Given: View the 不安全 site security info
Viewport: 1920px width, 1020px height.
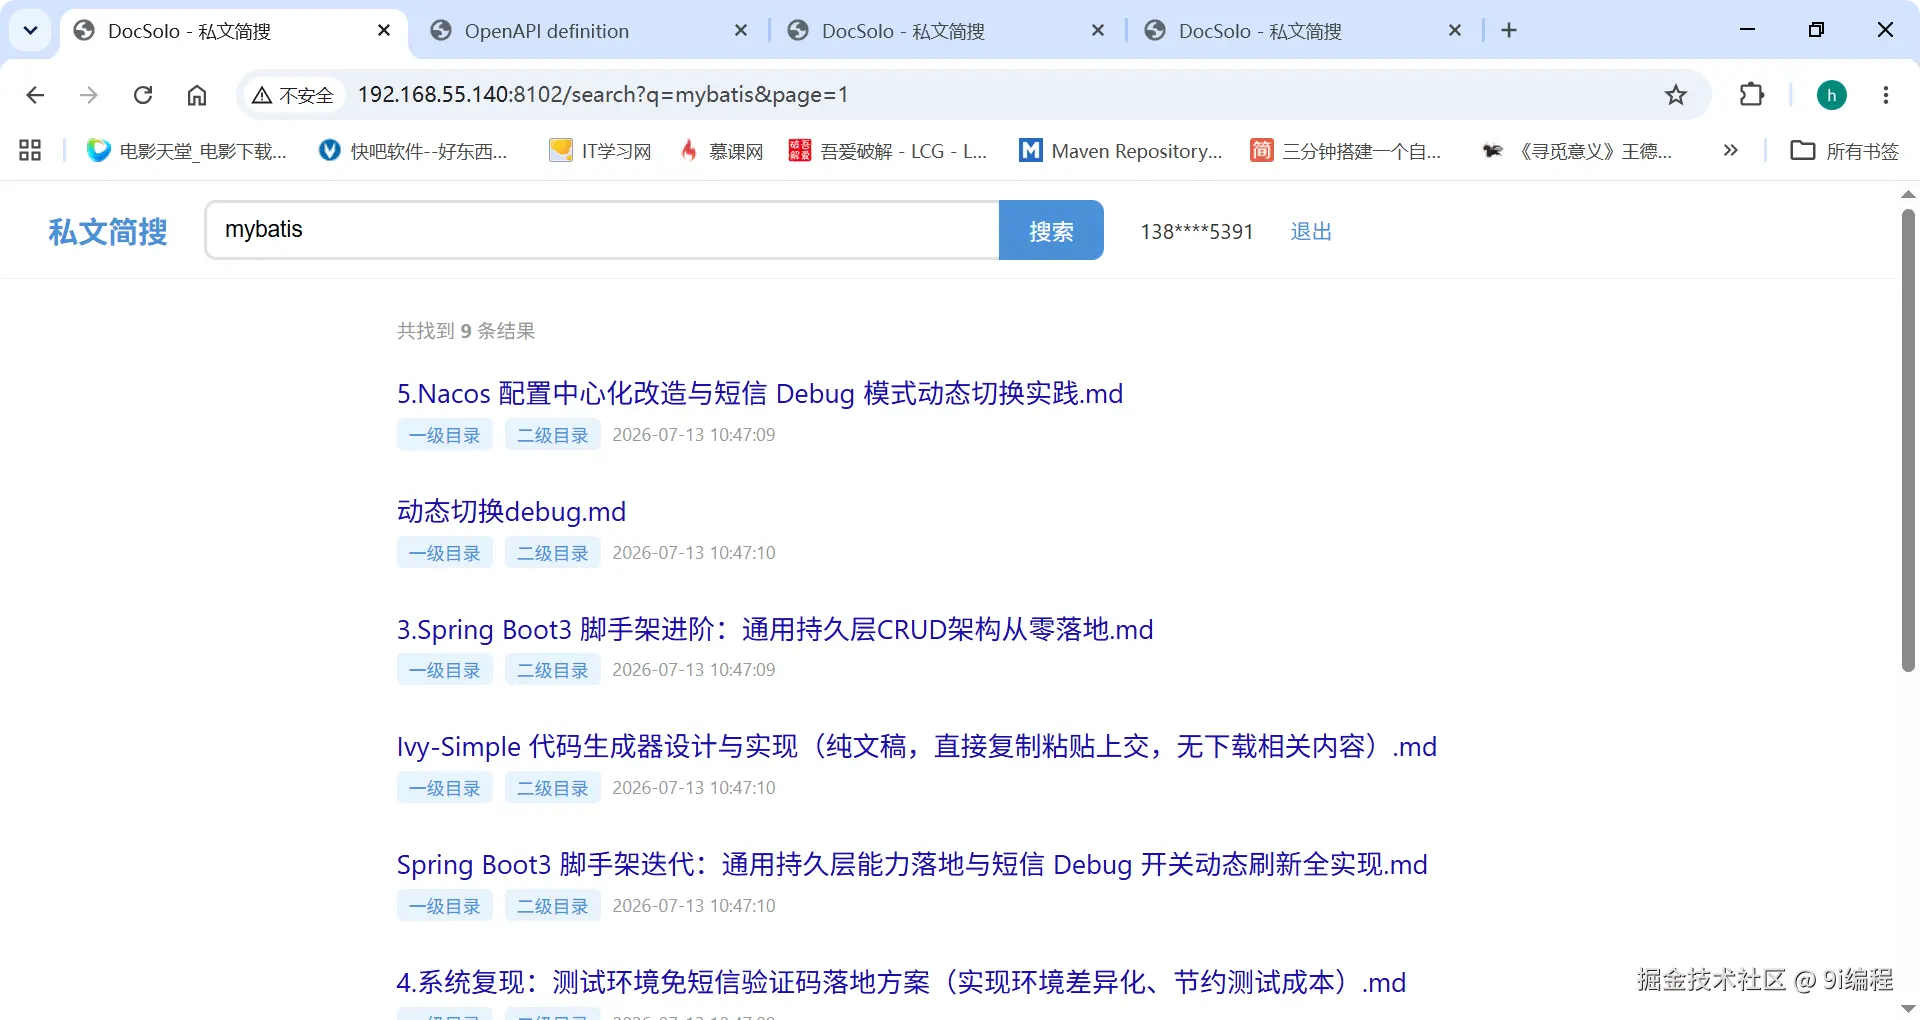Looking at the screenshot, I should [x=293, y=95].
